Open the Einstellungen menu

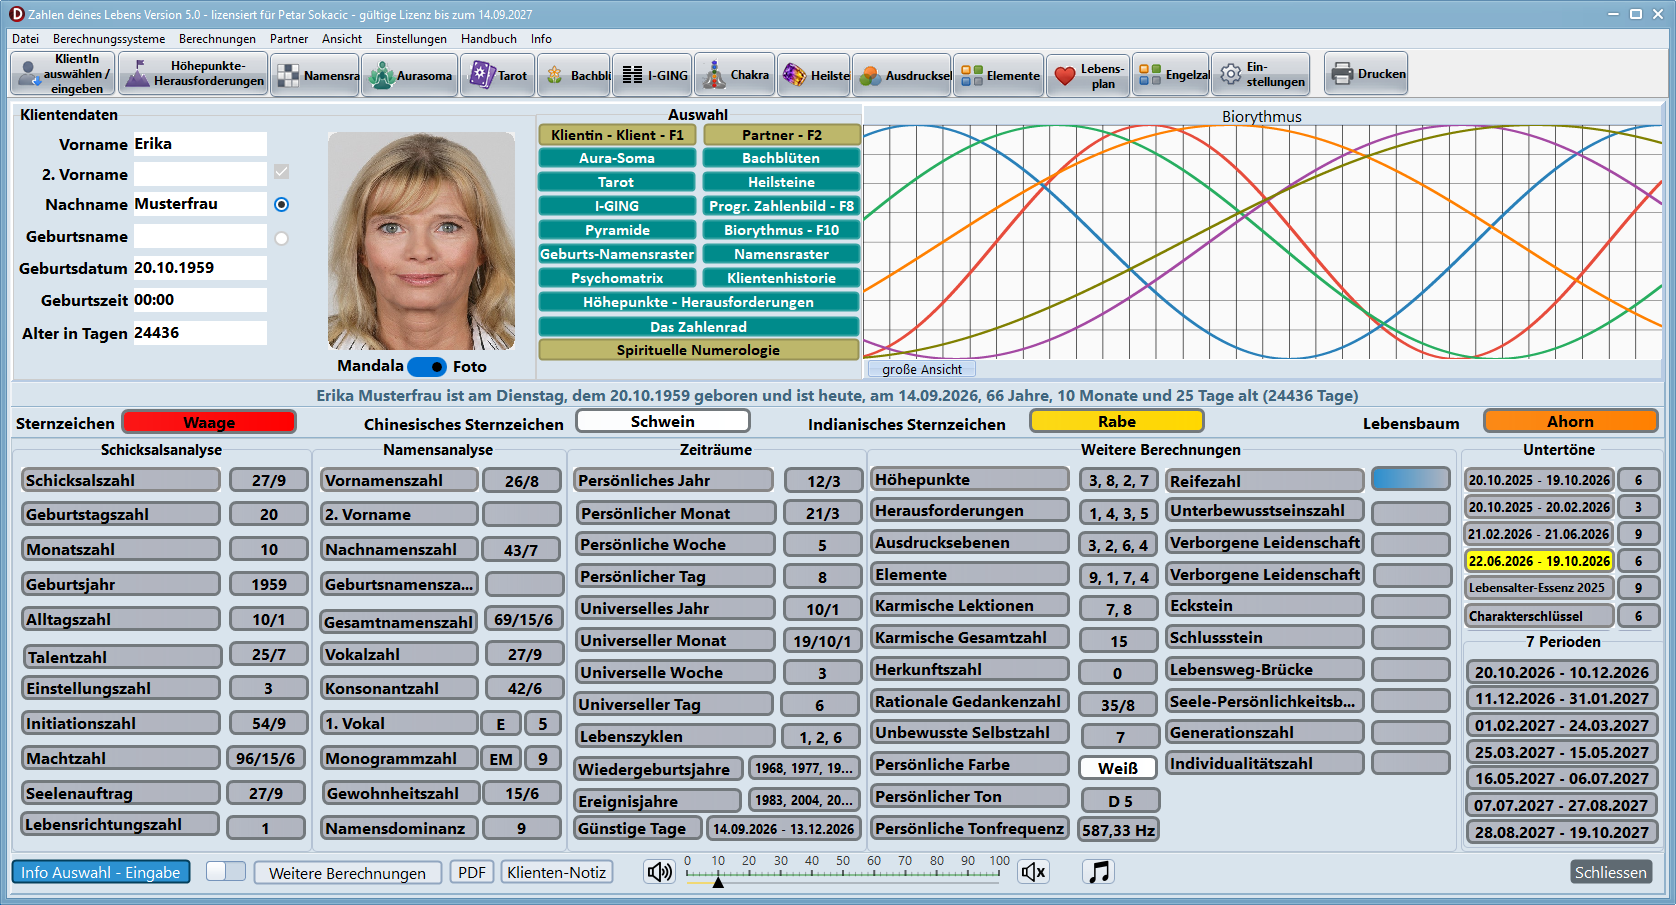[411, 39]
